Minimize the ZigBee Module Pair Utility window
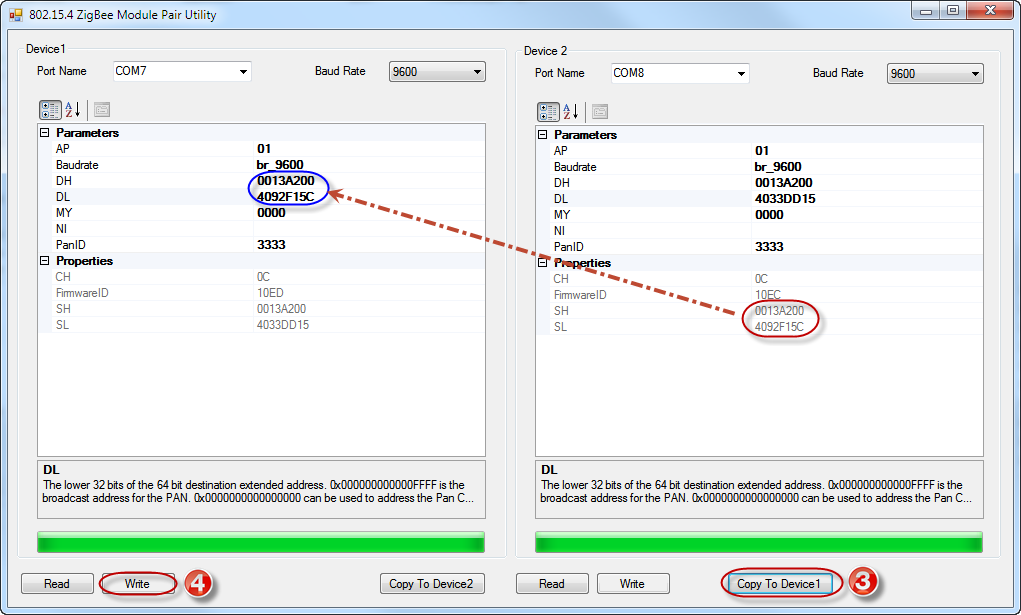Image resolution: width=1021 pixels, height=615 pixels. point(925,11)
